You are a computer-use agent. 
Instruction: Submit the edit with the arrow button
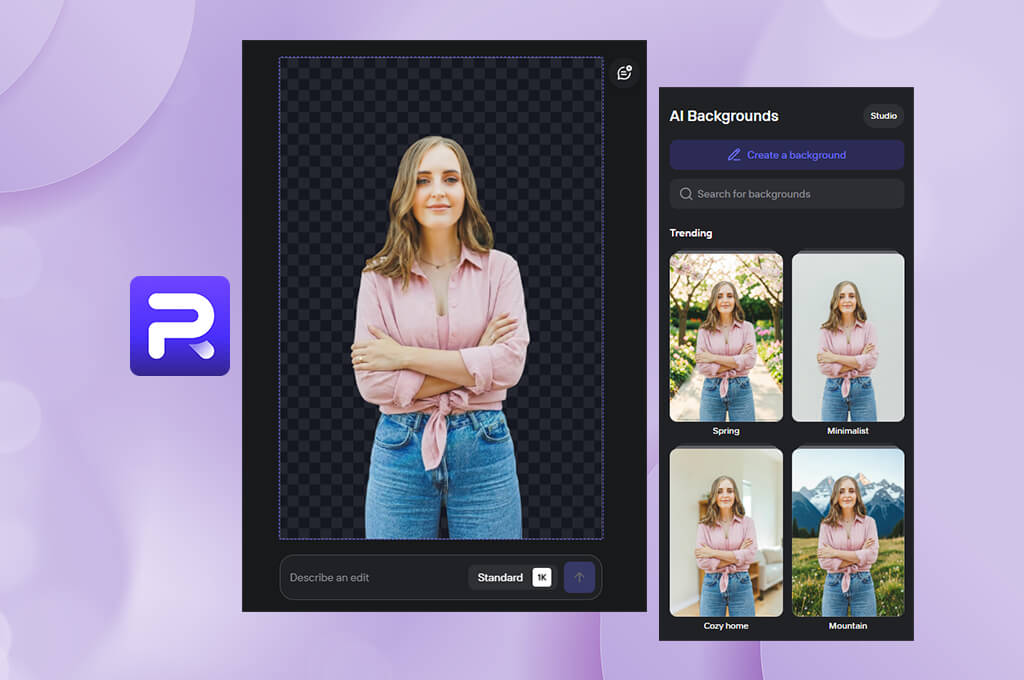tap(579, 577)
